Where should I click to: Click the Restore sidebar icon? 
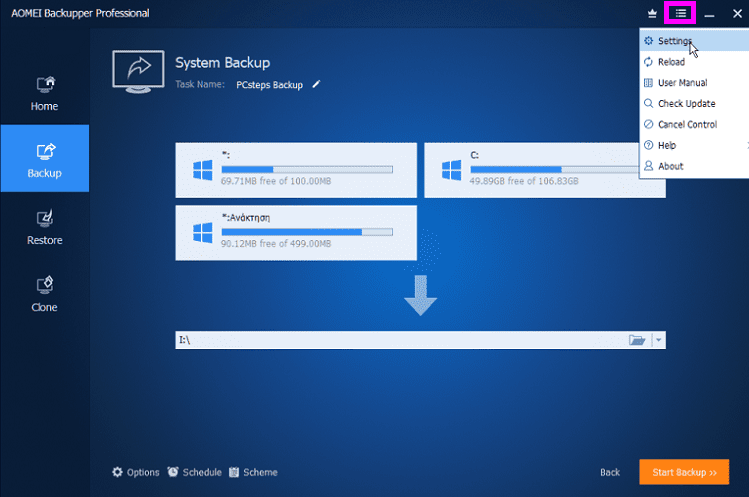(45, 218)
